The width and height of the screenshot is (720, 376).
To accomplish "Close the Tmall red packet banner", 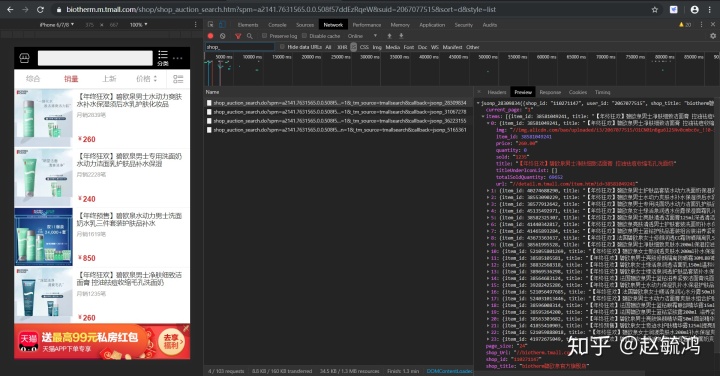I will [x=186, y=328].
